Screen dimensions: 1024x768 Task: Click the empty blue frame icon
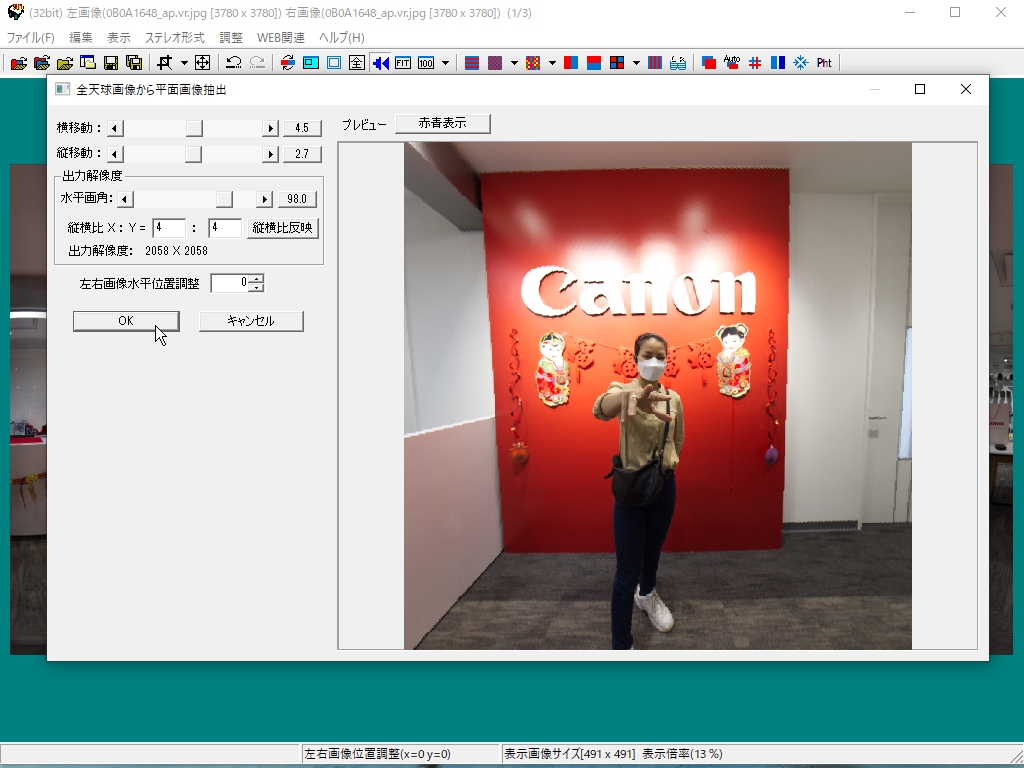[x=334, y=63]
